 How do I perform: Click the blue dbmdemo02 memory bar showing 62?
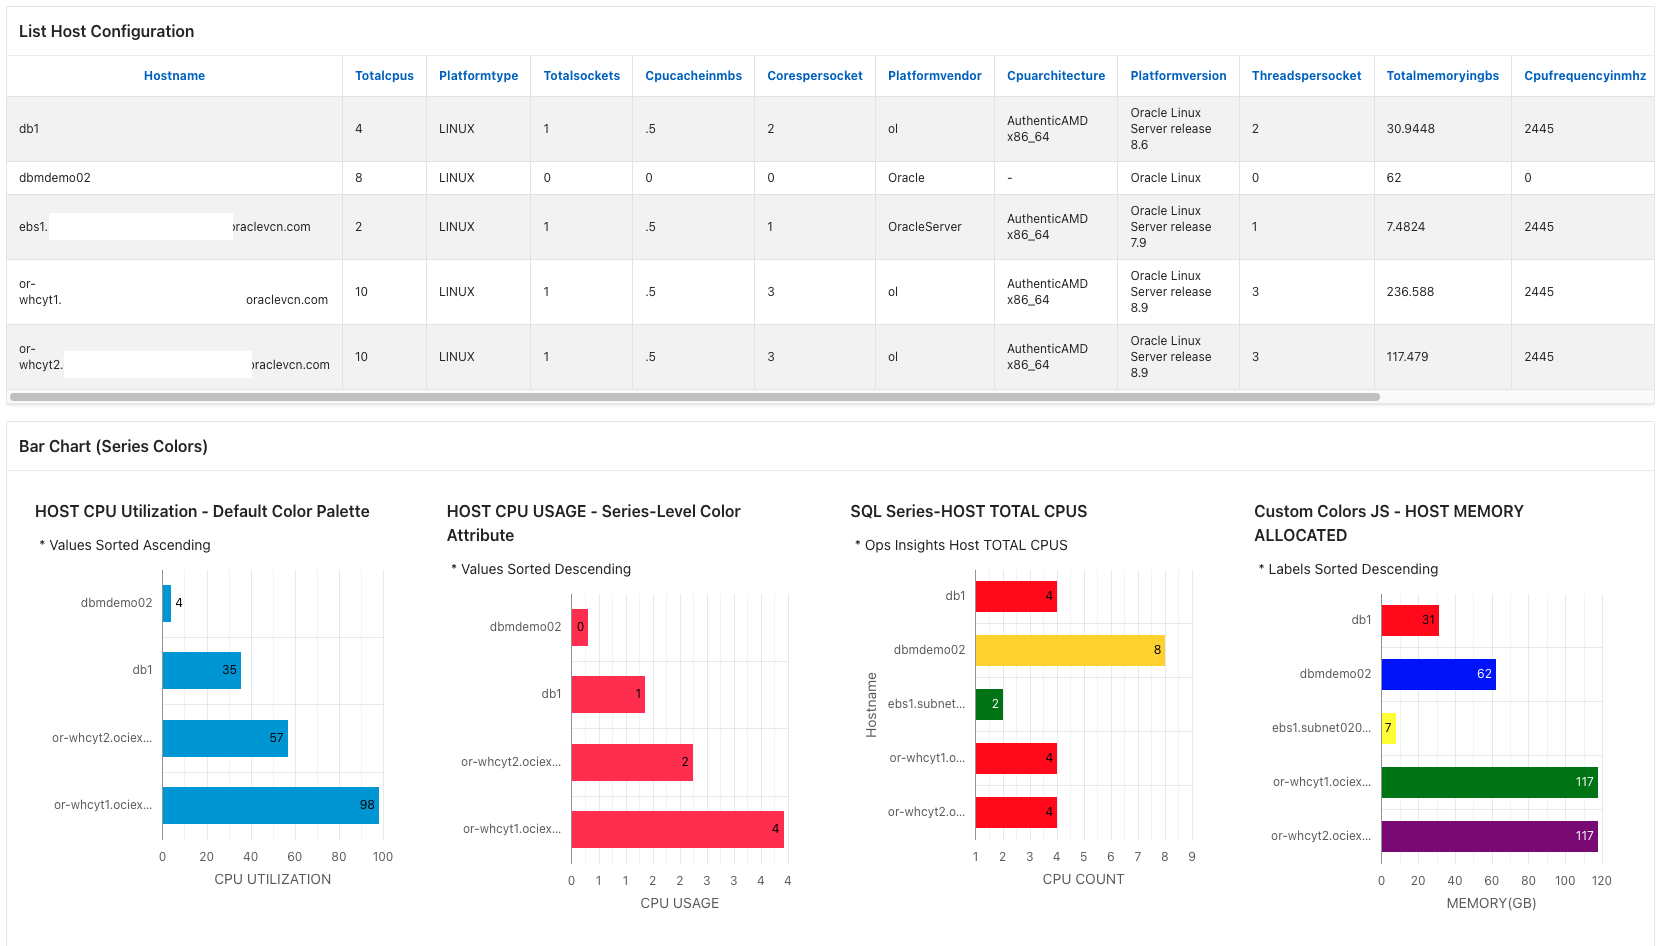[1439, 674]
